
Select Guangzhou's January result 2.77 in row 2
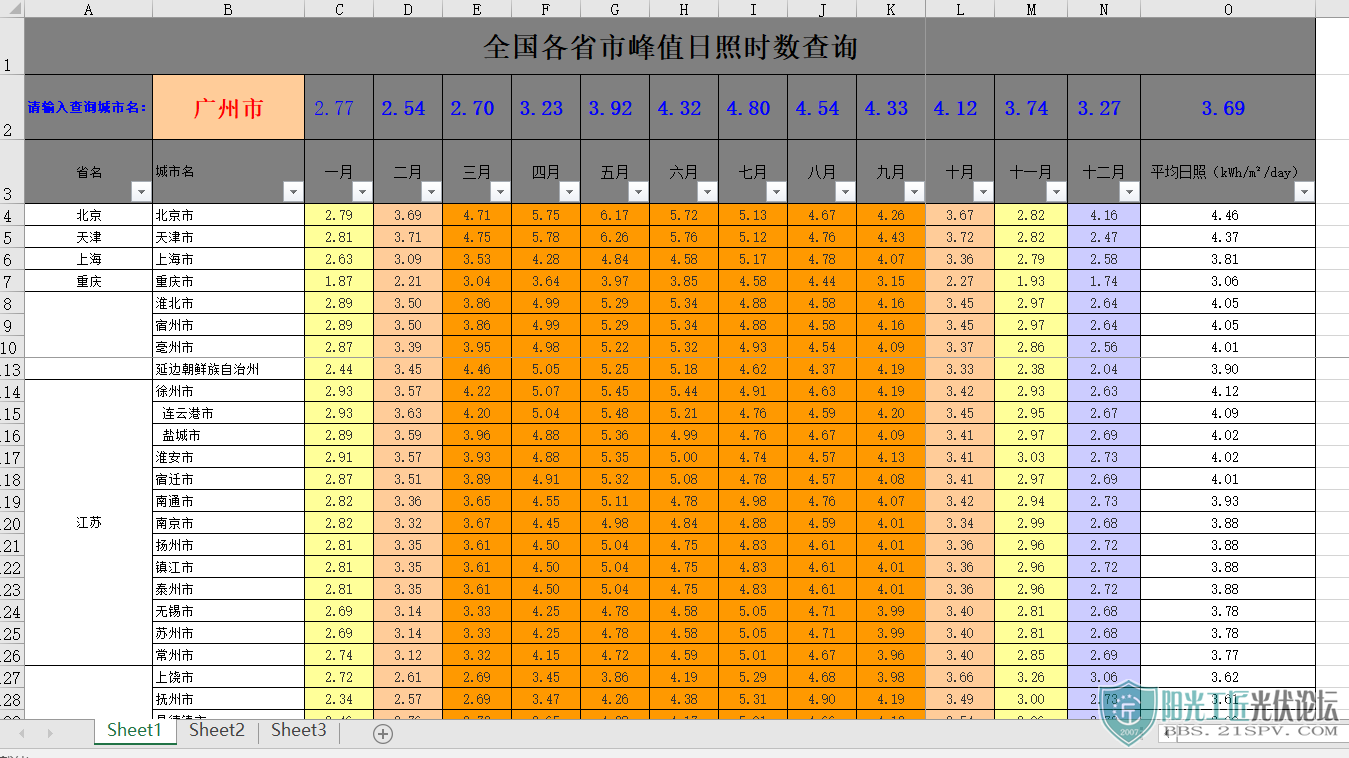click(339, 107)
